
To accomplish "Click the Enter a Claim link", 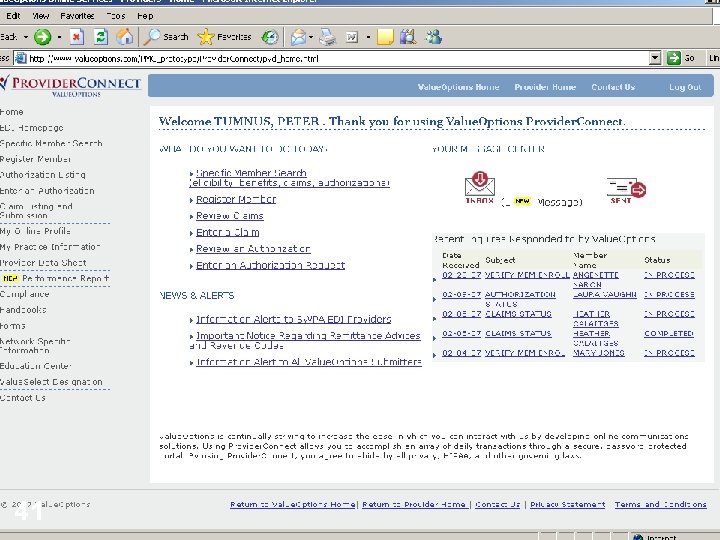I will 228,232.
